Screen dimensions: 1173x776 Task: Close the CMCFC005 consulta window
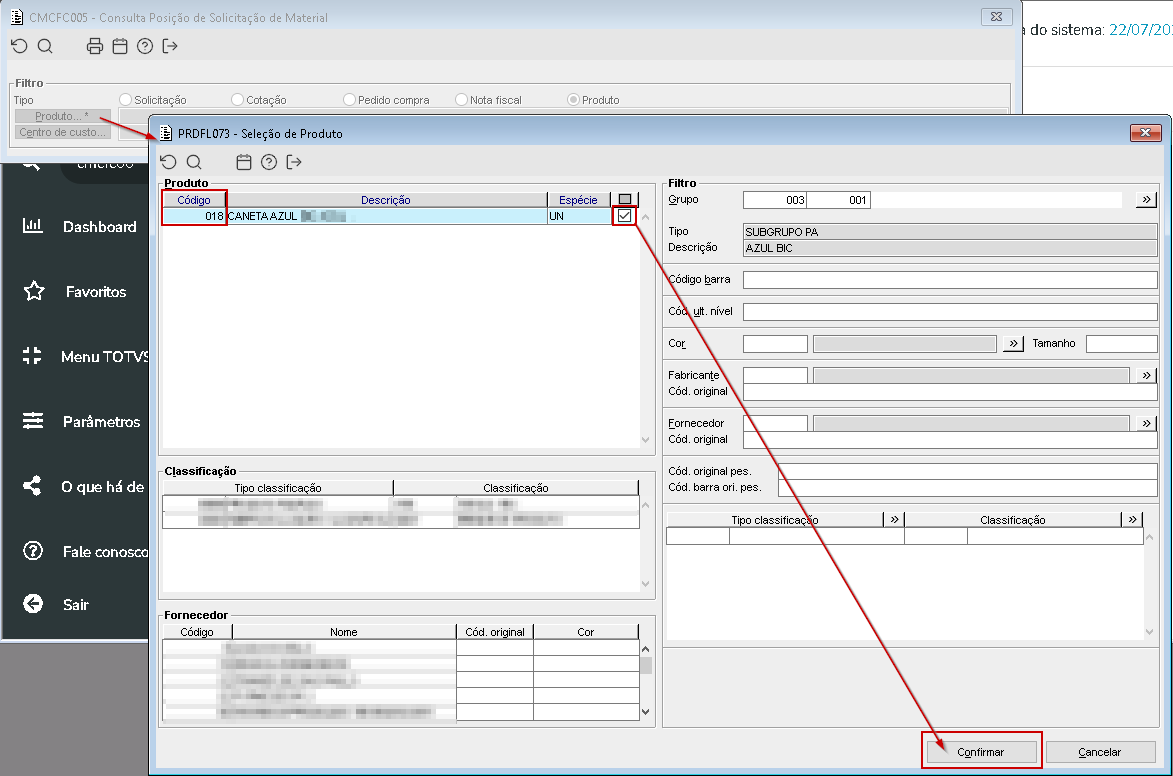996,16
